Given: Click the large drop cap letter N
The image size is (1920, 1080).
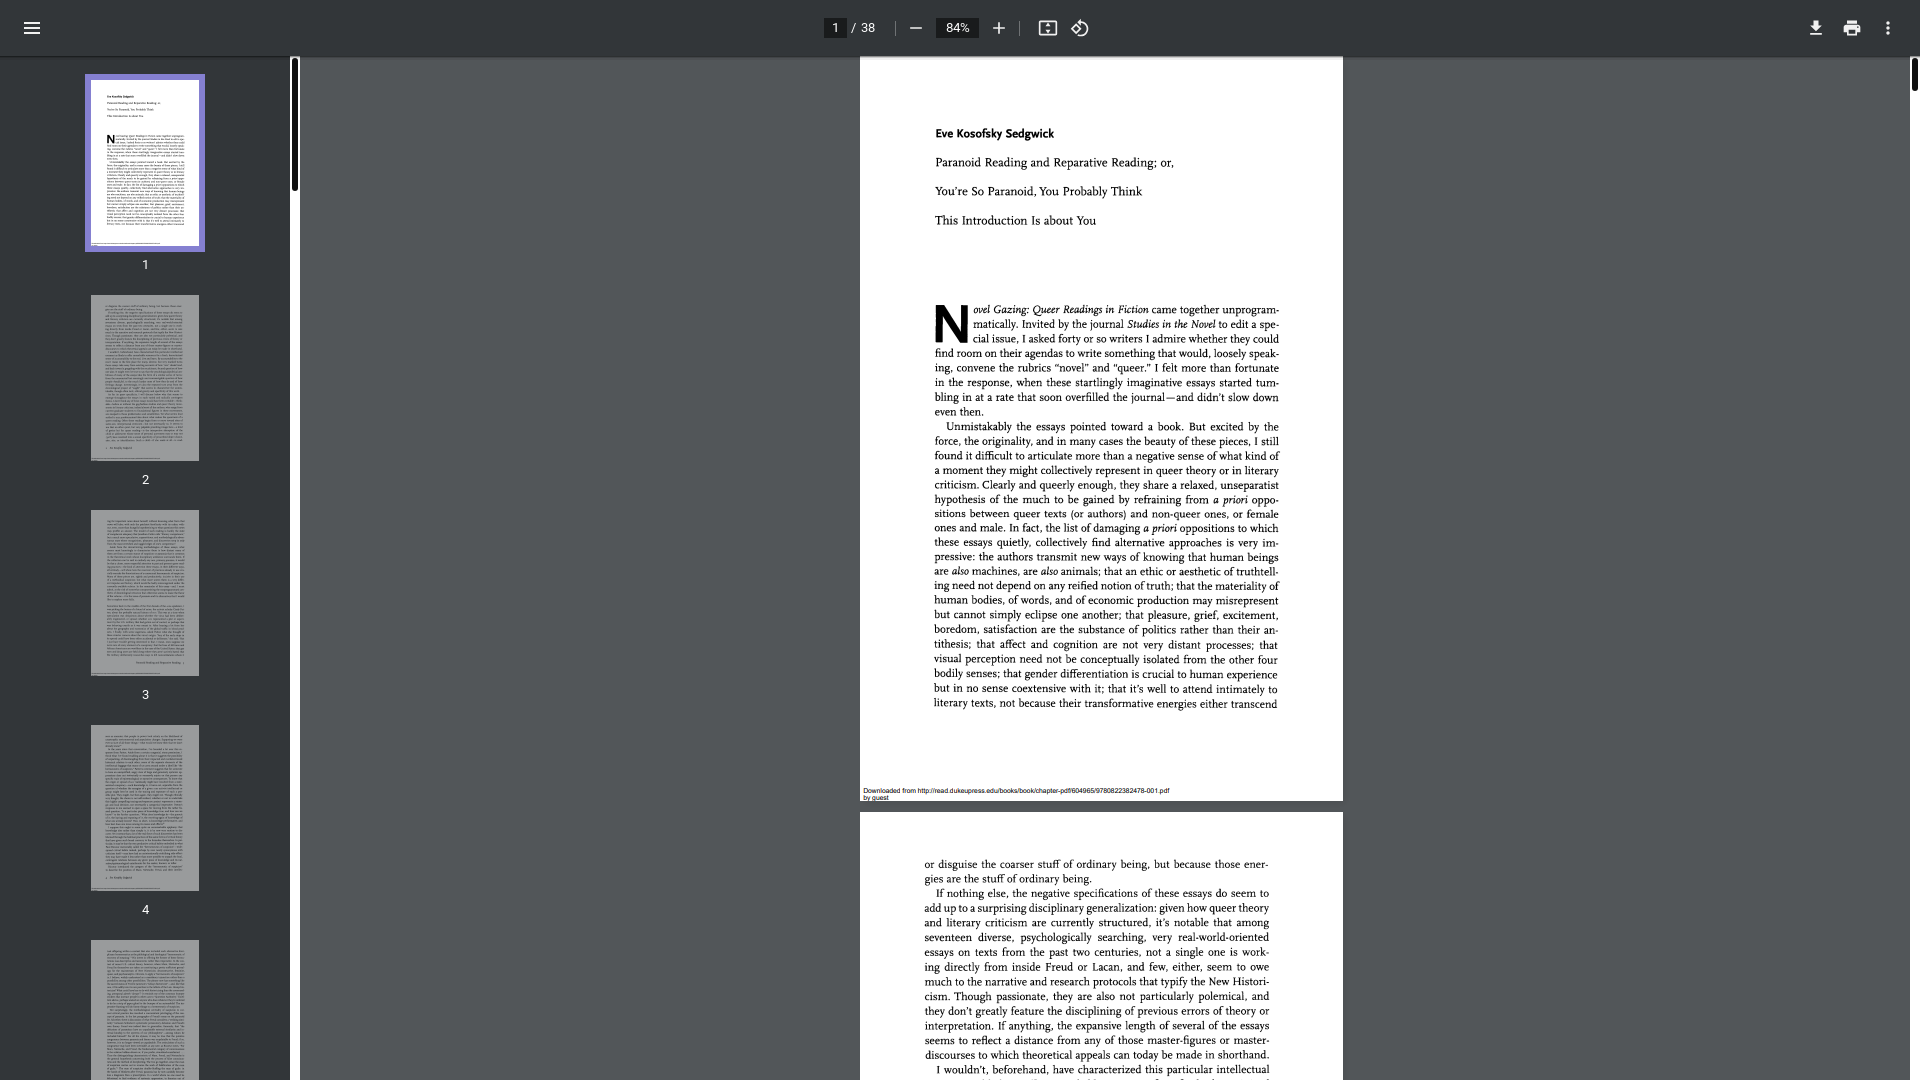Looking at the screenshot, I should click(x=951, y=324).
